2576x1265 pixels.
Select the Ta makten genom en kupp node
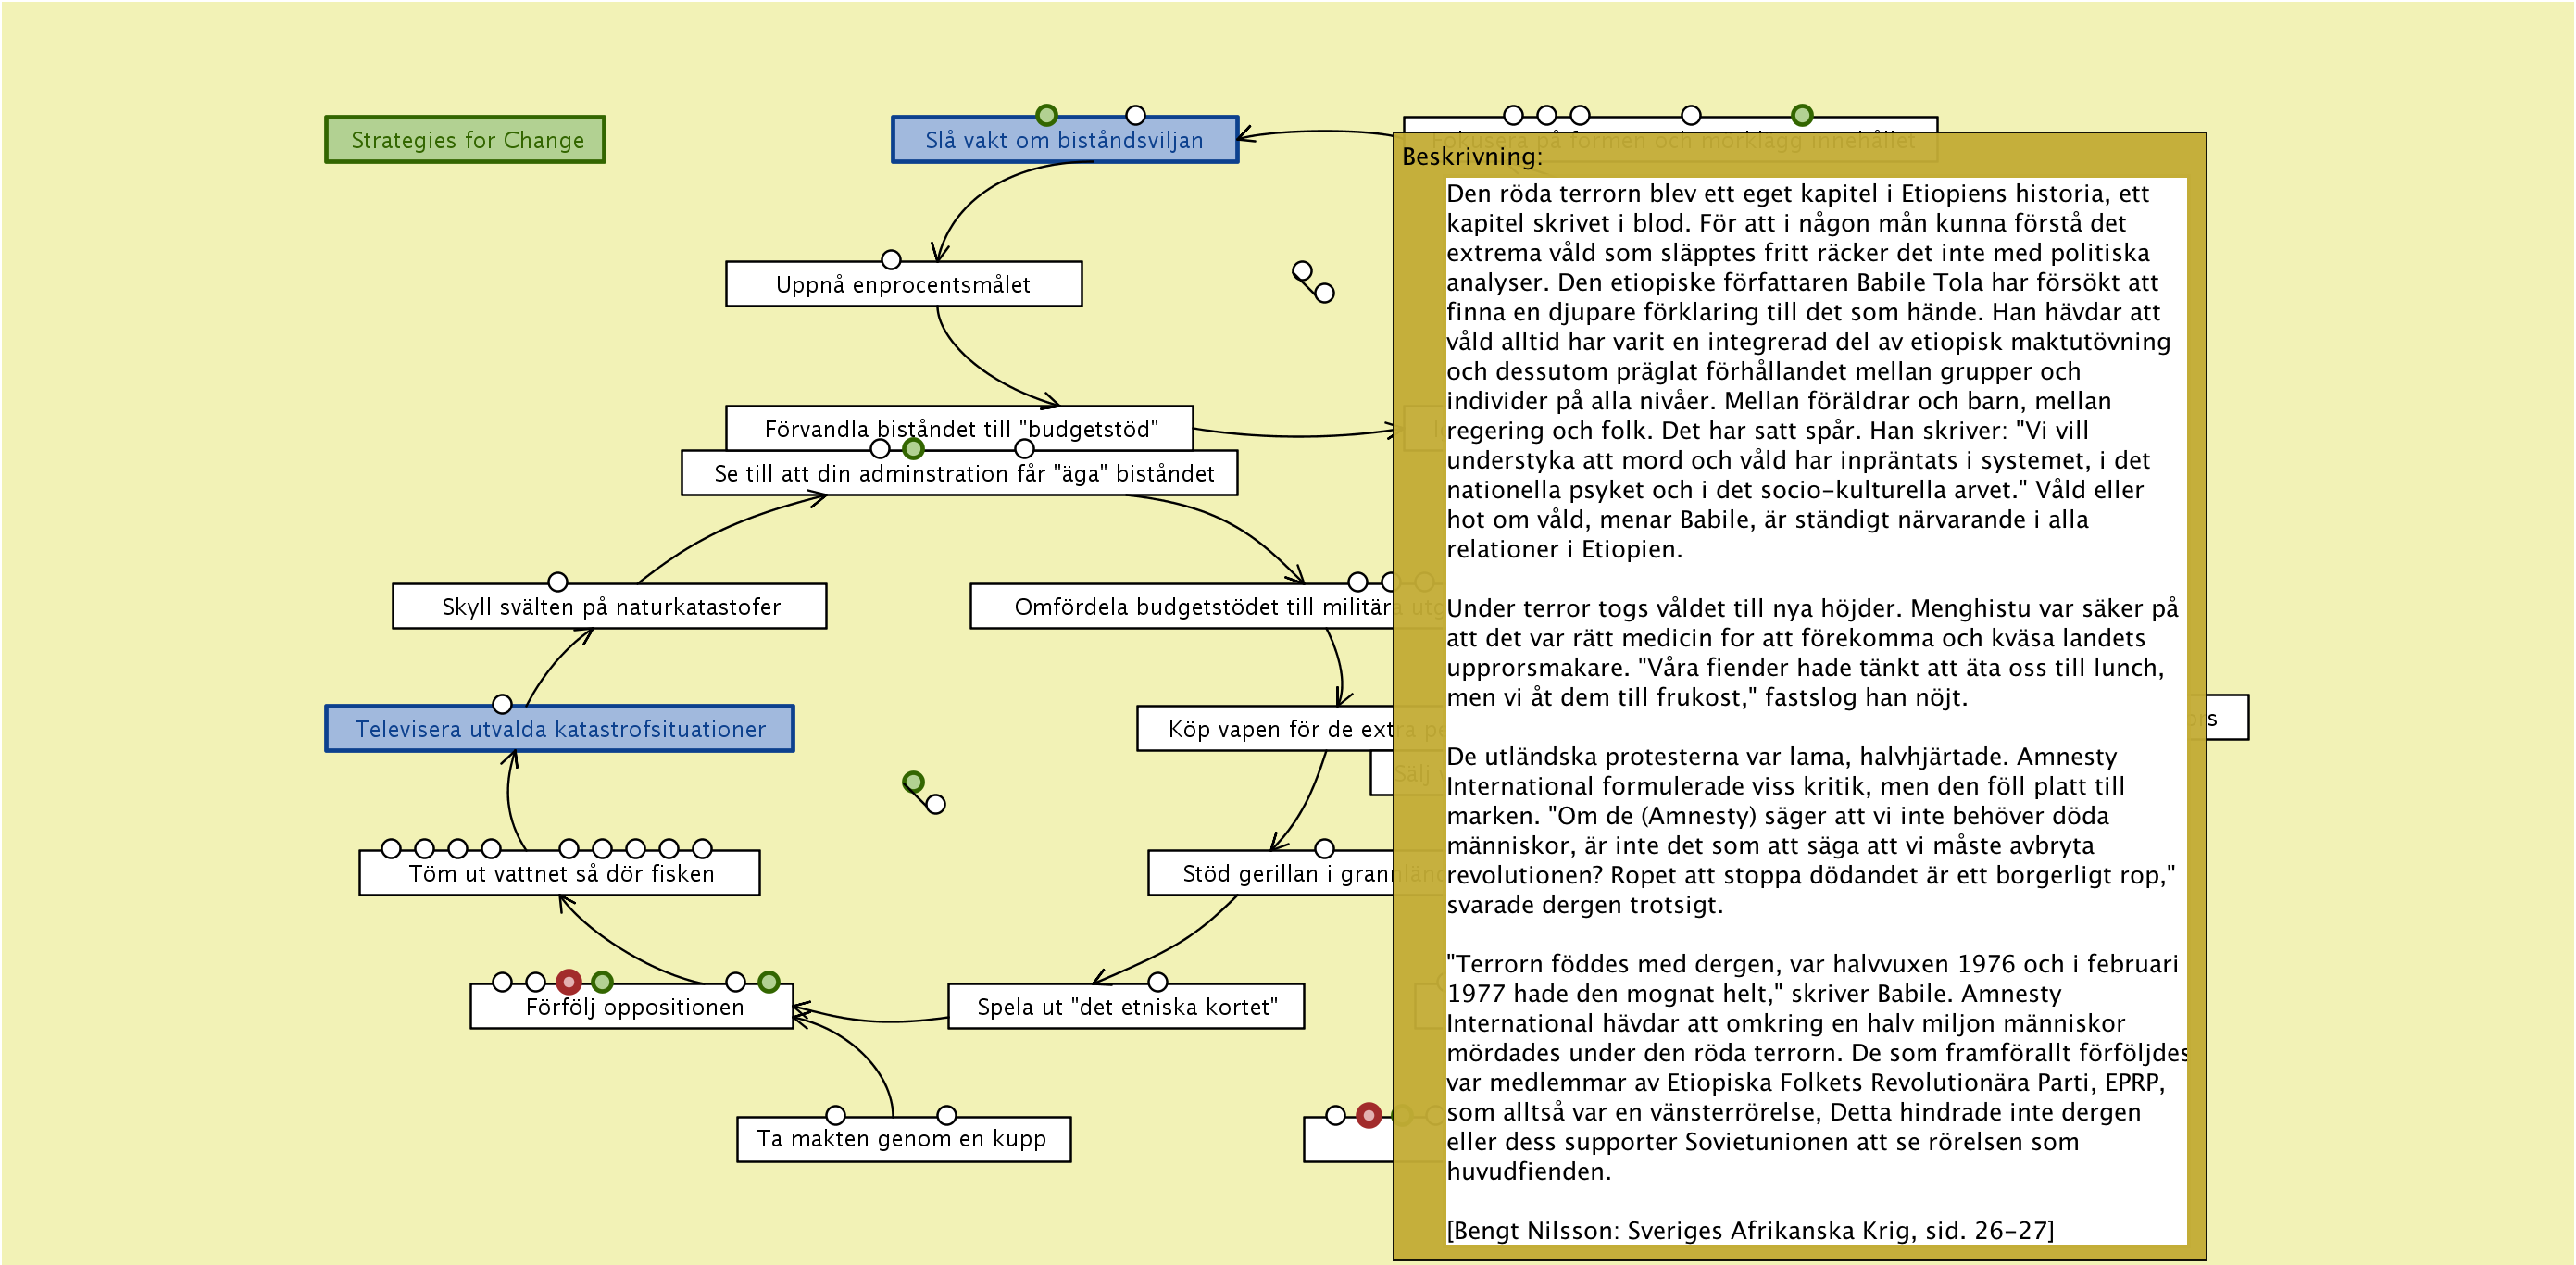(x=903, y=1140)
